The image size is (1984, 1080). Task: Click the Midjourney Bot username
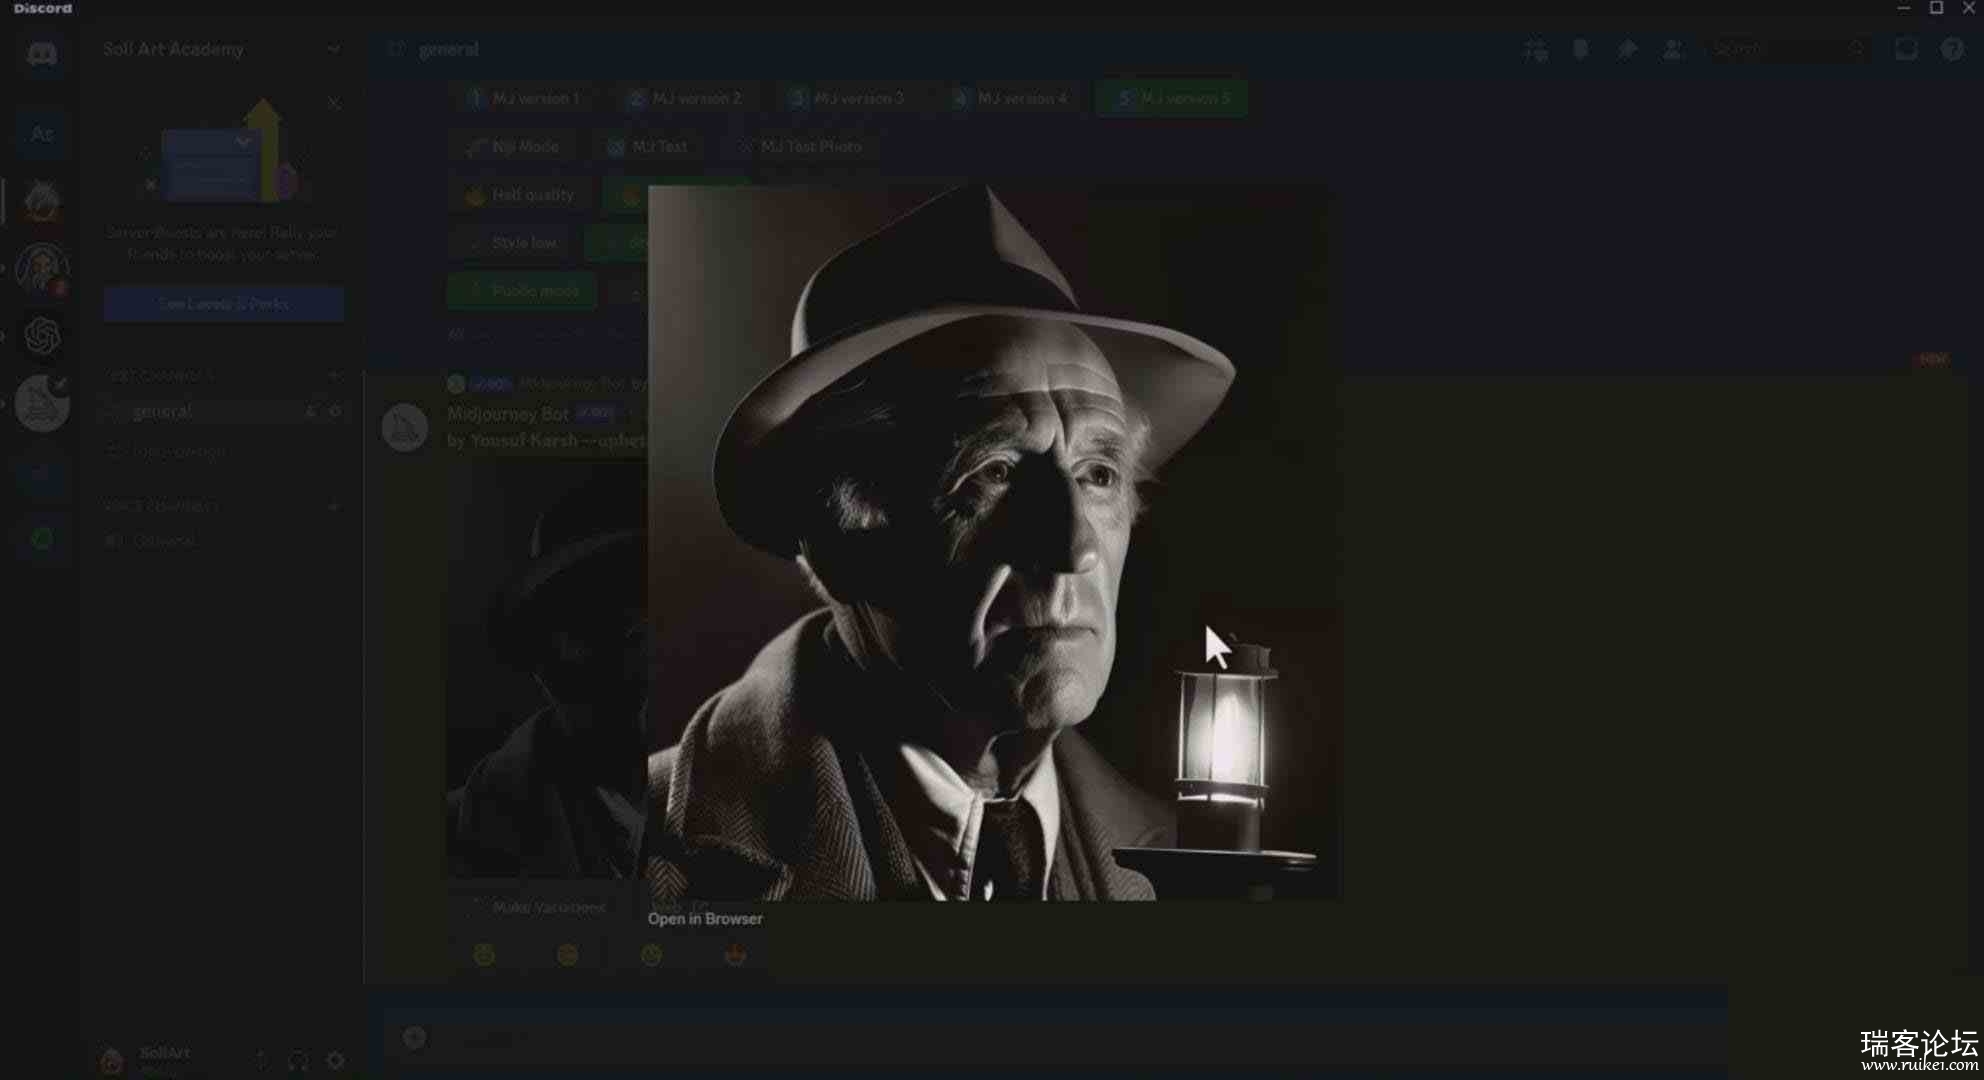coord(508,414)
